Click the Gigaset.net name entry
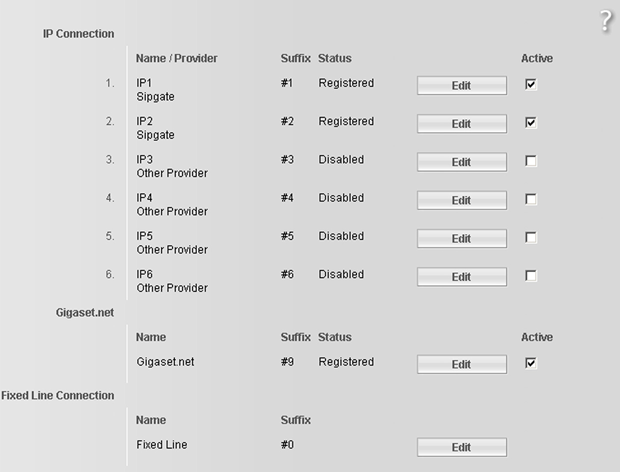The width and height of the screenshot is (620, 472). [165, 362]
